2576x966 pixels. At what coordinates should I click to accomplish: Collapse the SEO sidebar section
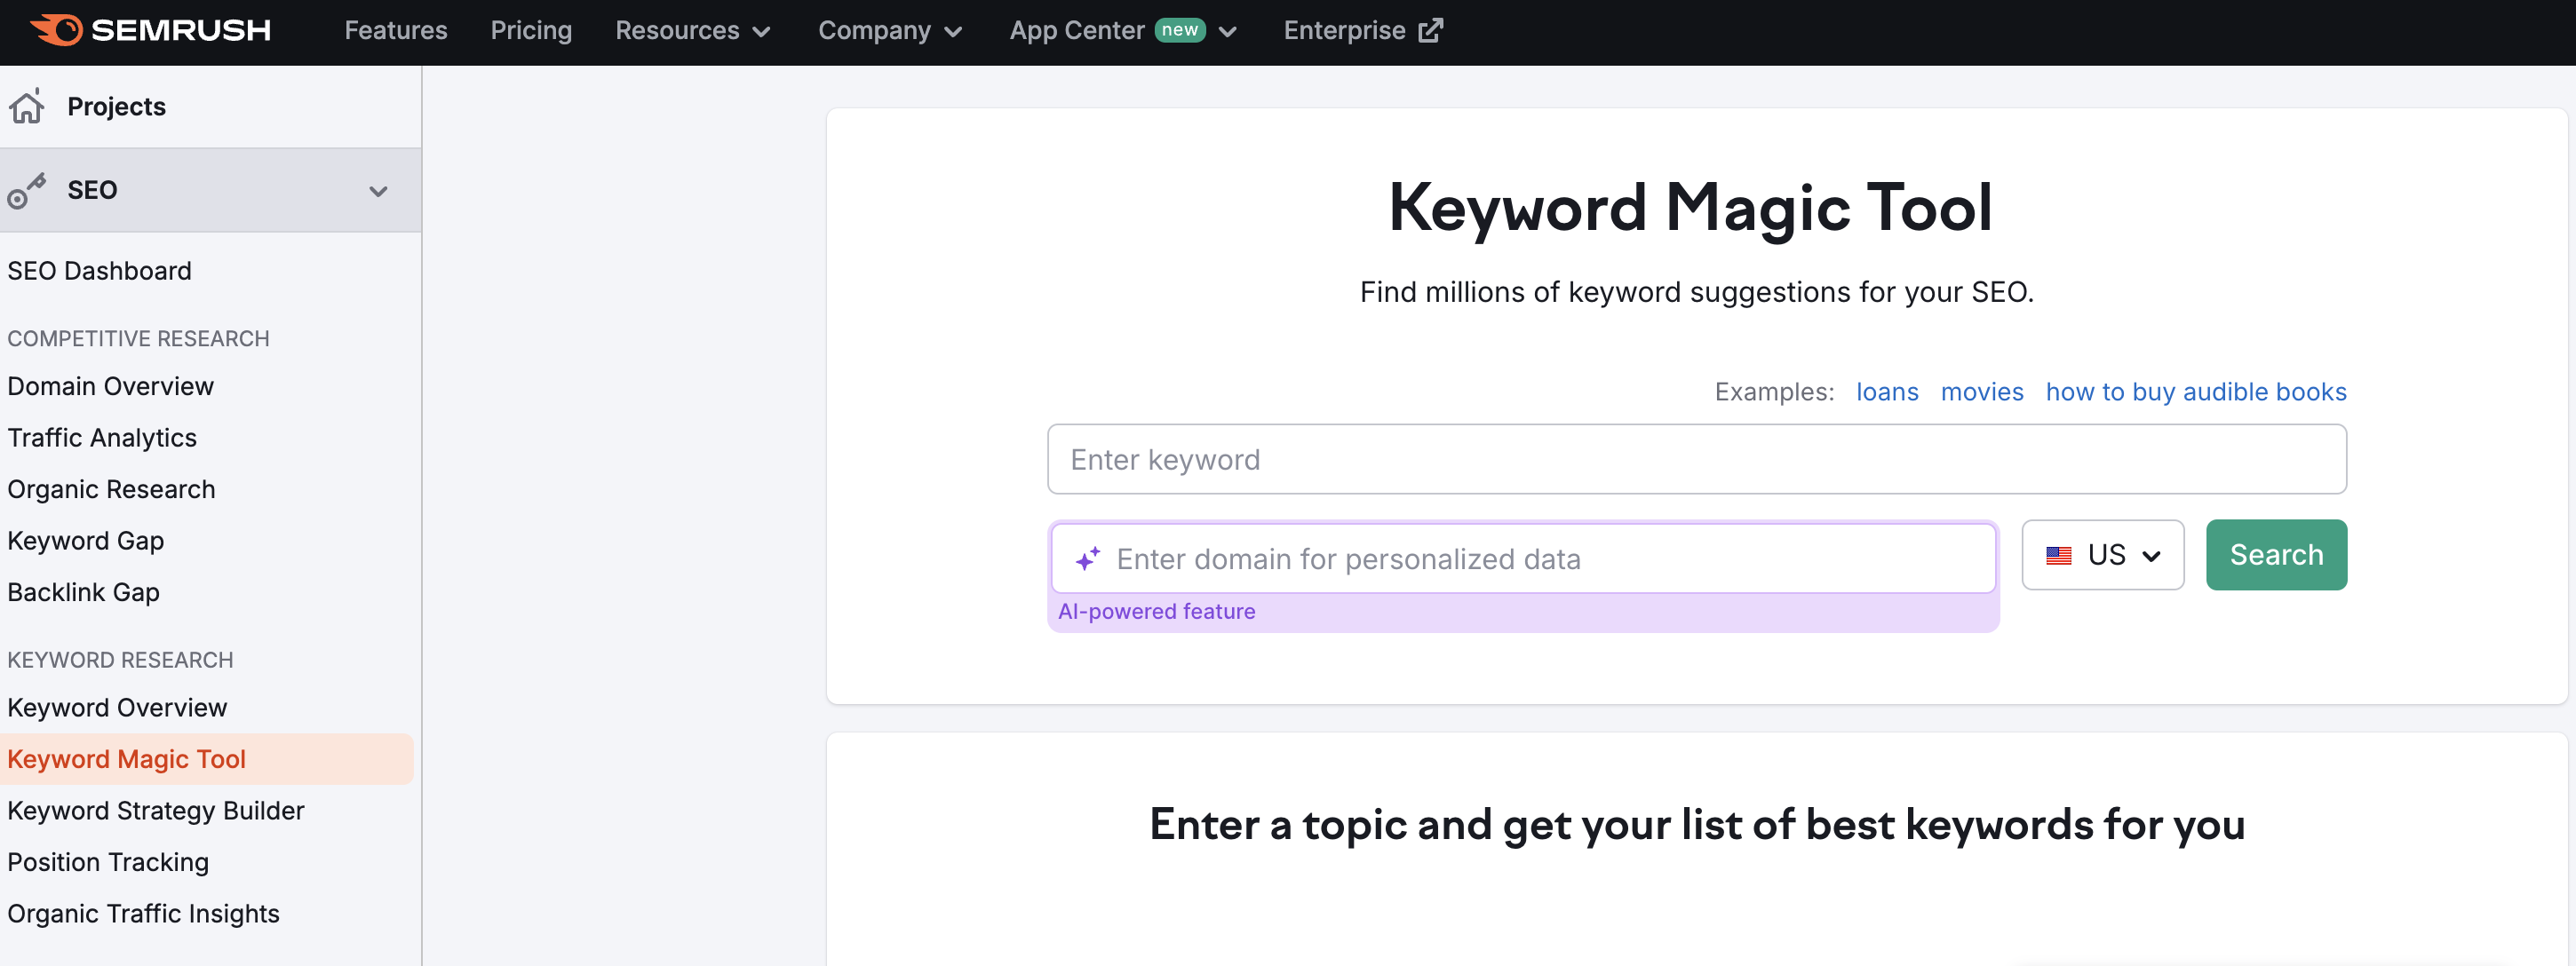pyautogui.click(x=378, y=190)
